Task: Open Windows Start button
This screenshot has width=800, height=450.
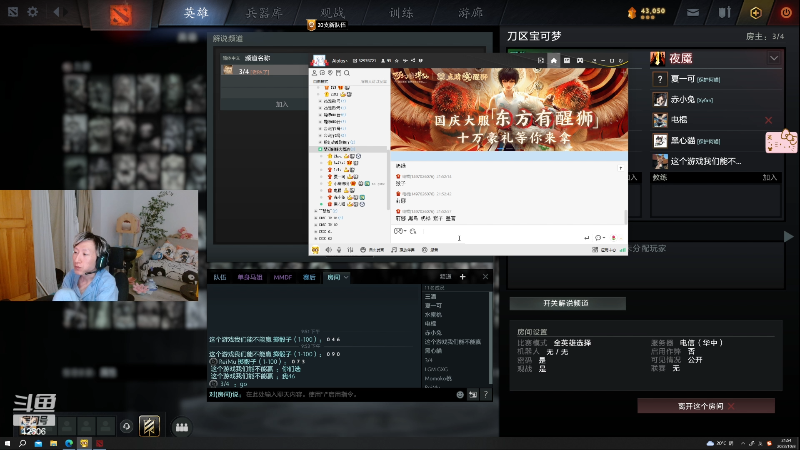Action: click(7, 444)
